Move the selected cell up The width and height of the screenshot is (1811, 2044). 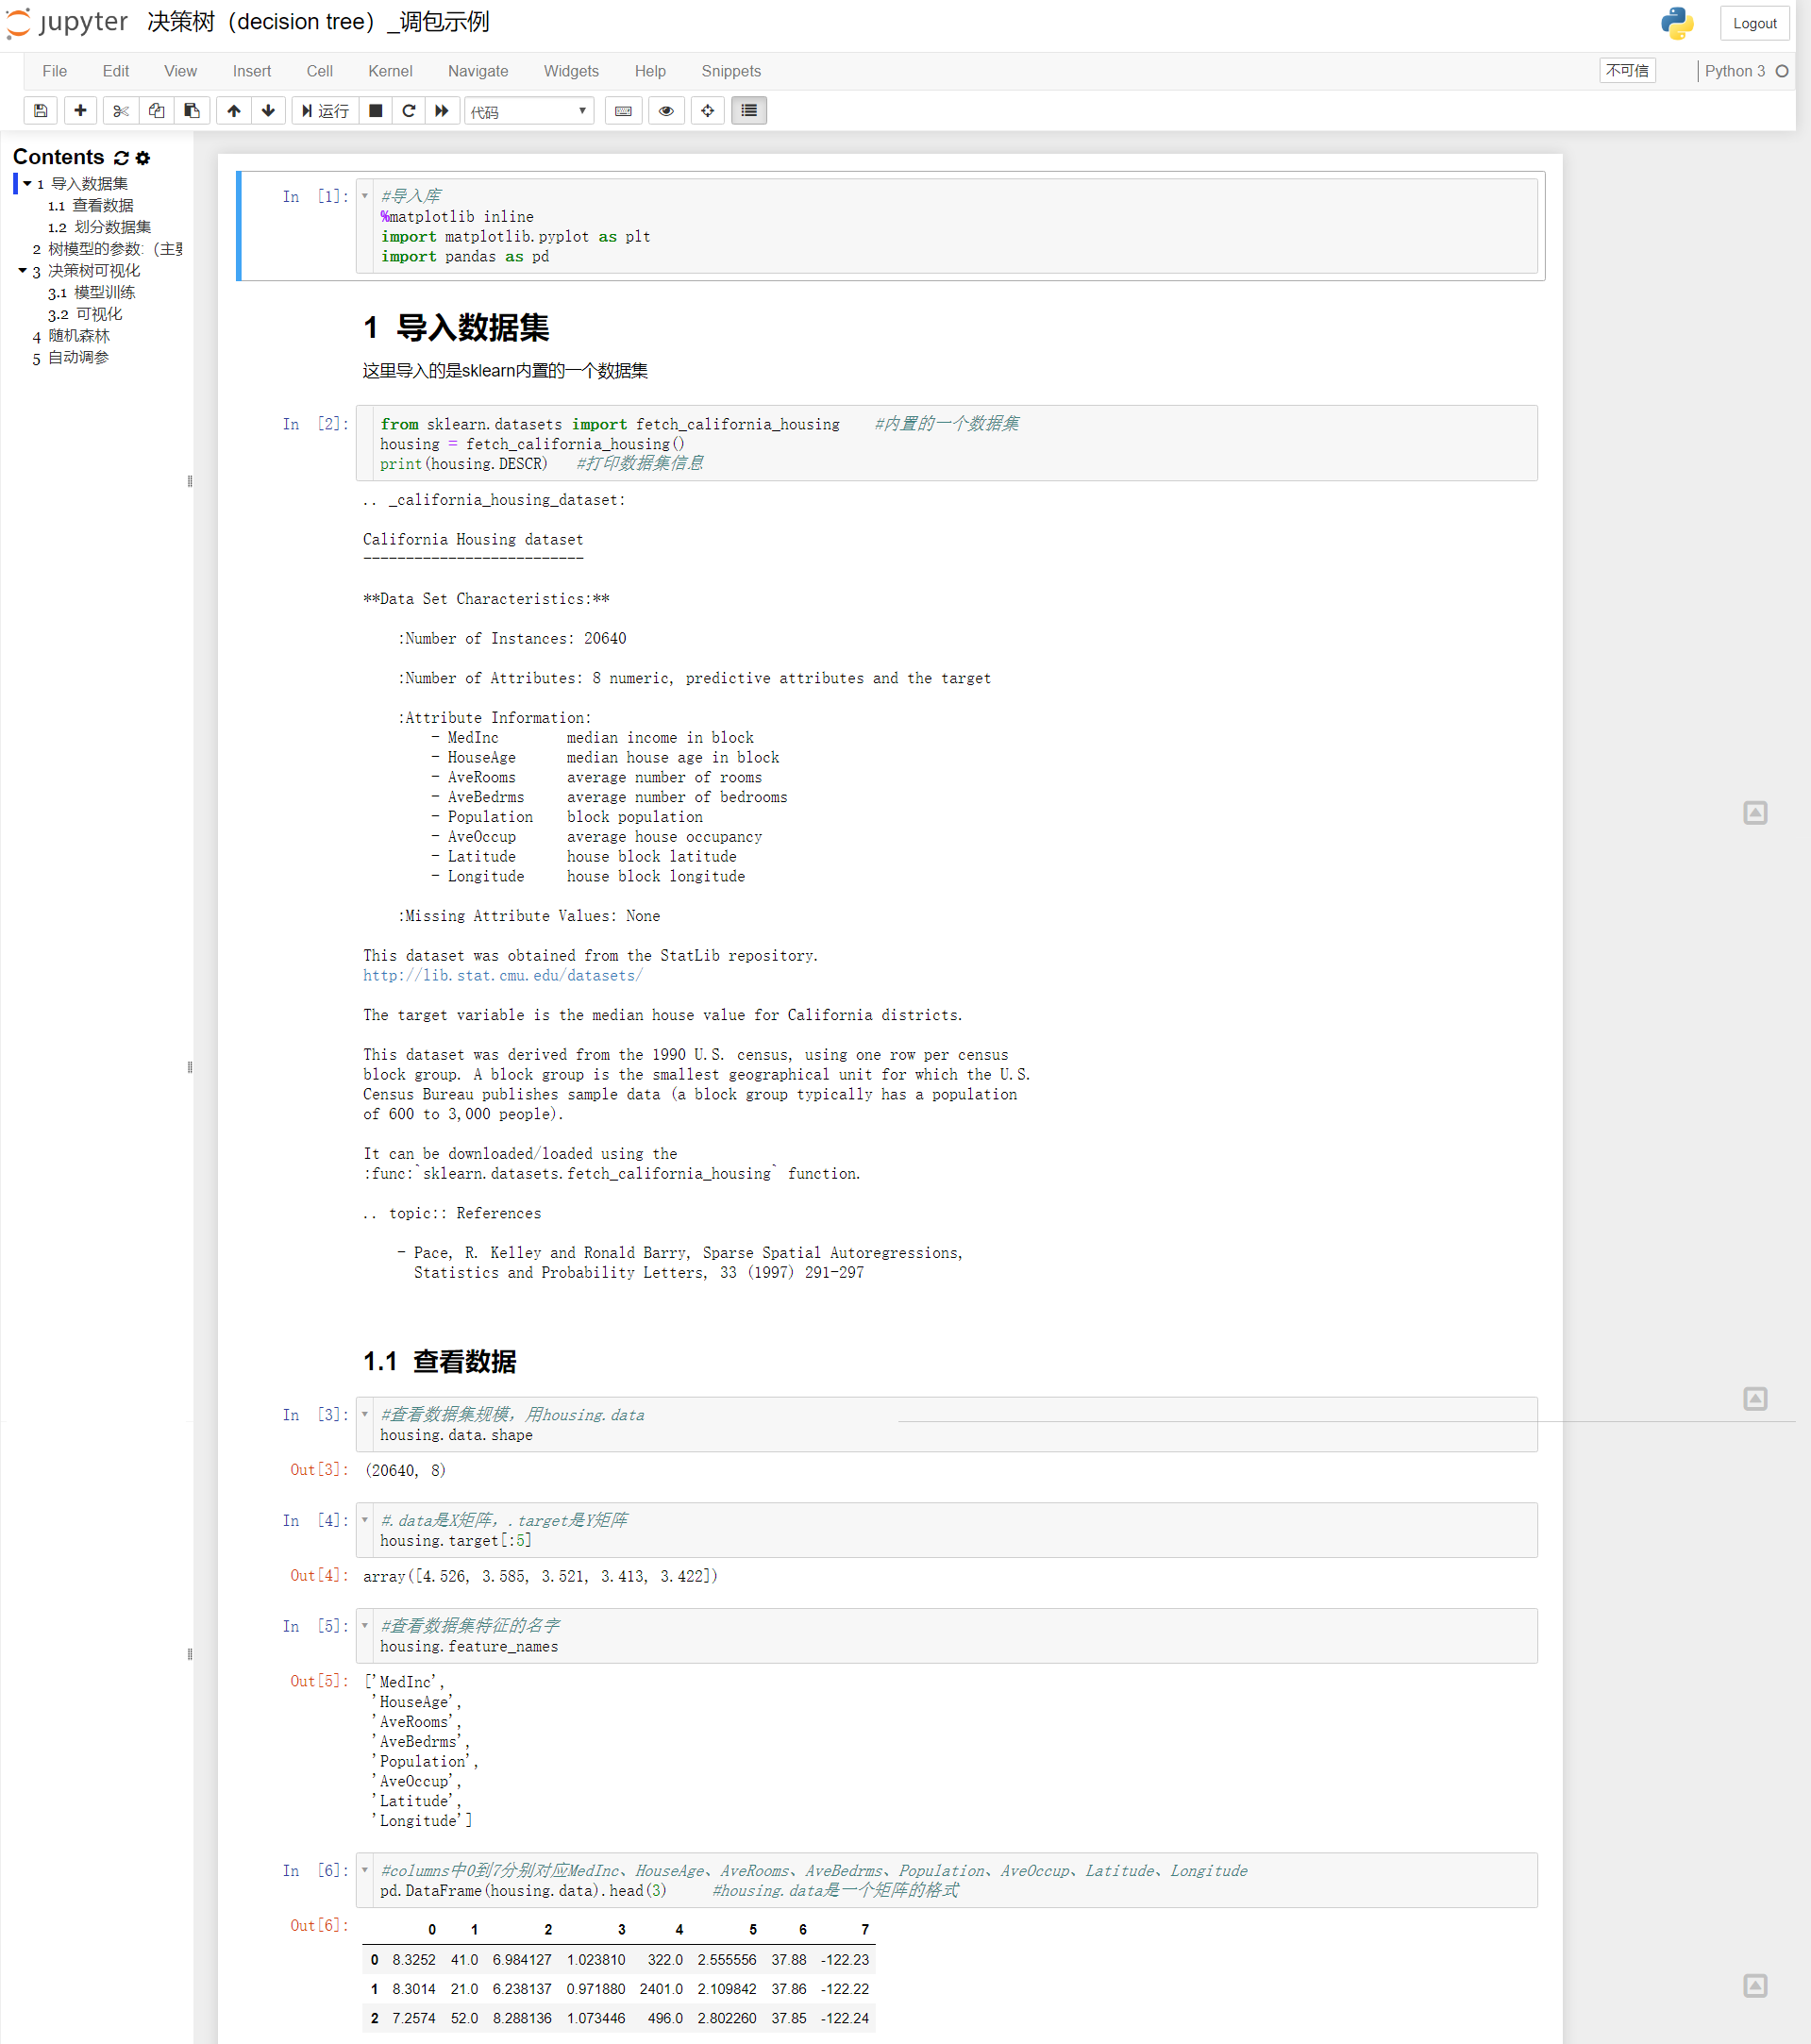click(233, 111)
